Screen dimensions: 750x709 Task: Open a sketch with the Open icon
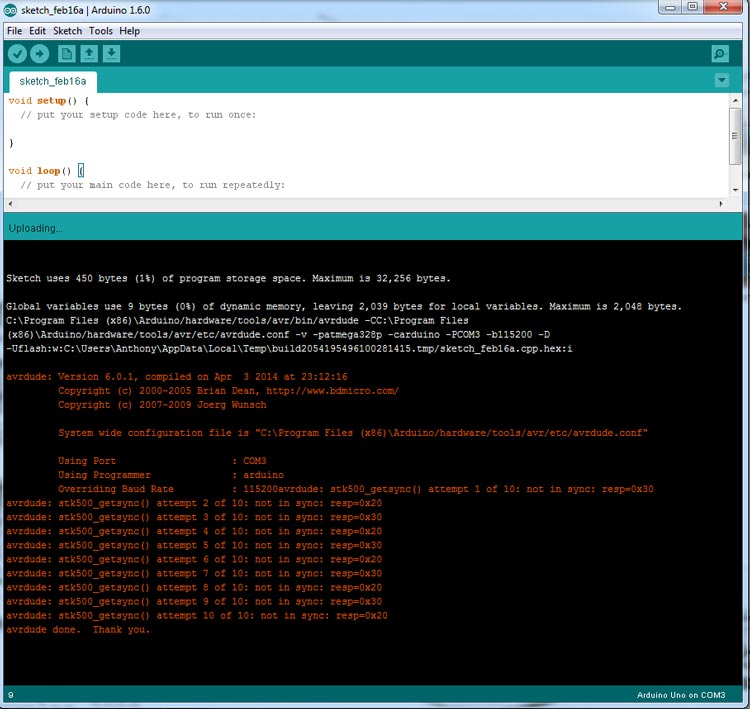(89, 54)
